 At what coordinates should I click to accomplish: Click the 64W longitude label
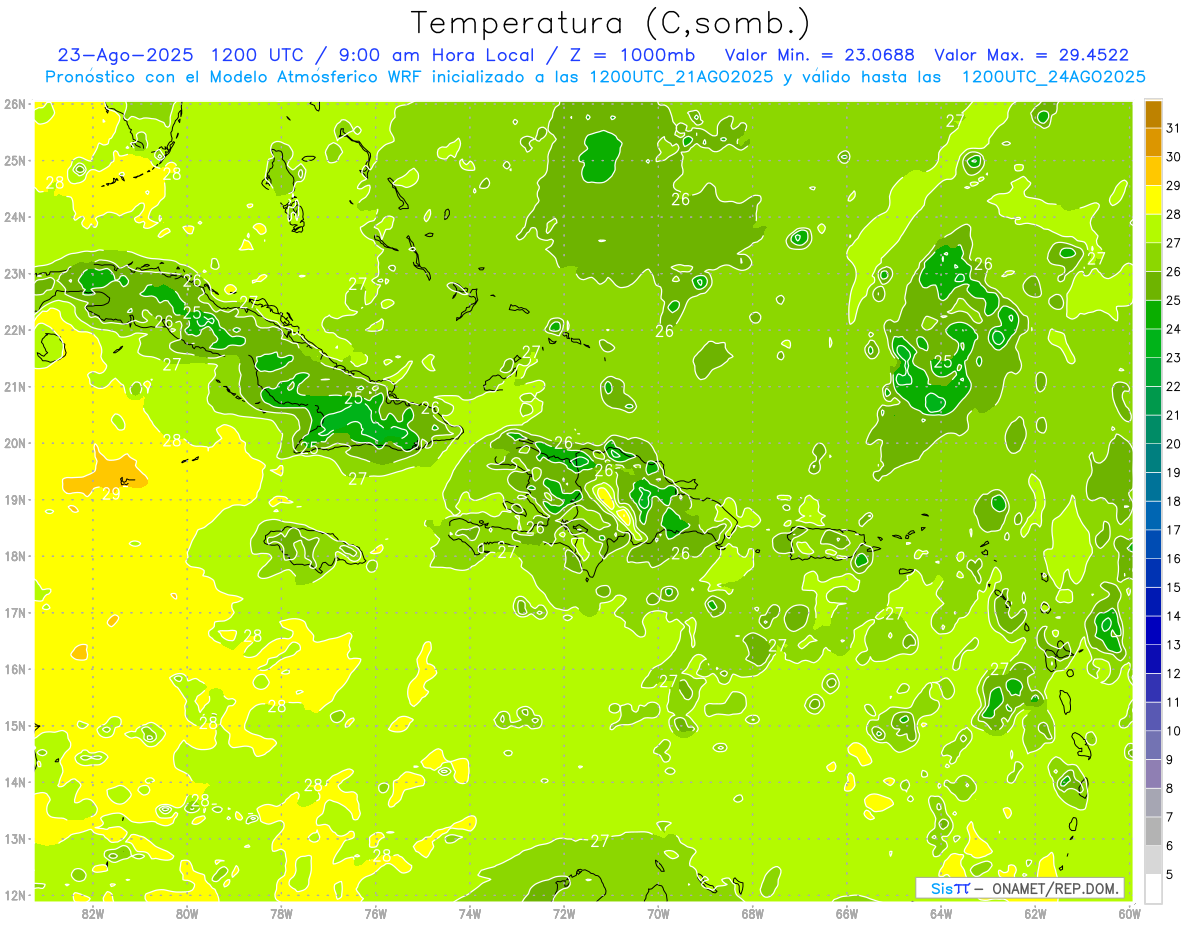(941, 912)
